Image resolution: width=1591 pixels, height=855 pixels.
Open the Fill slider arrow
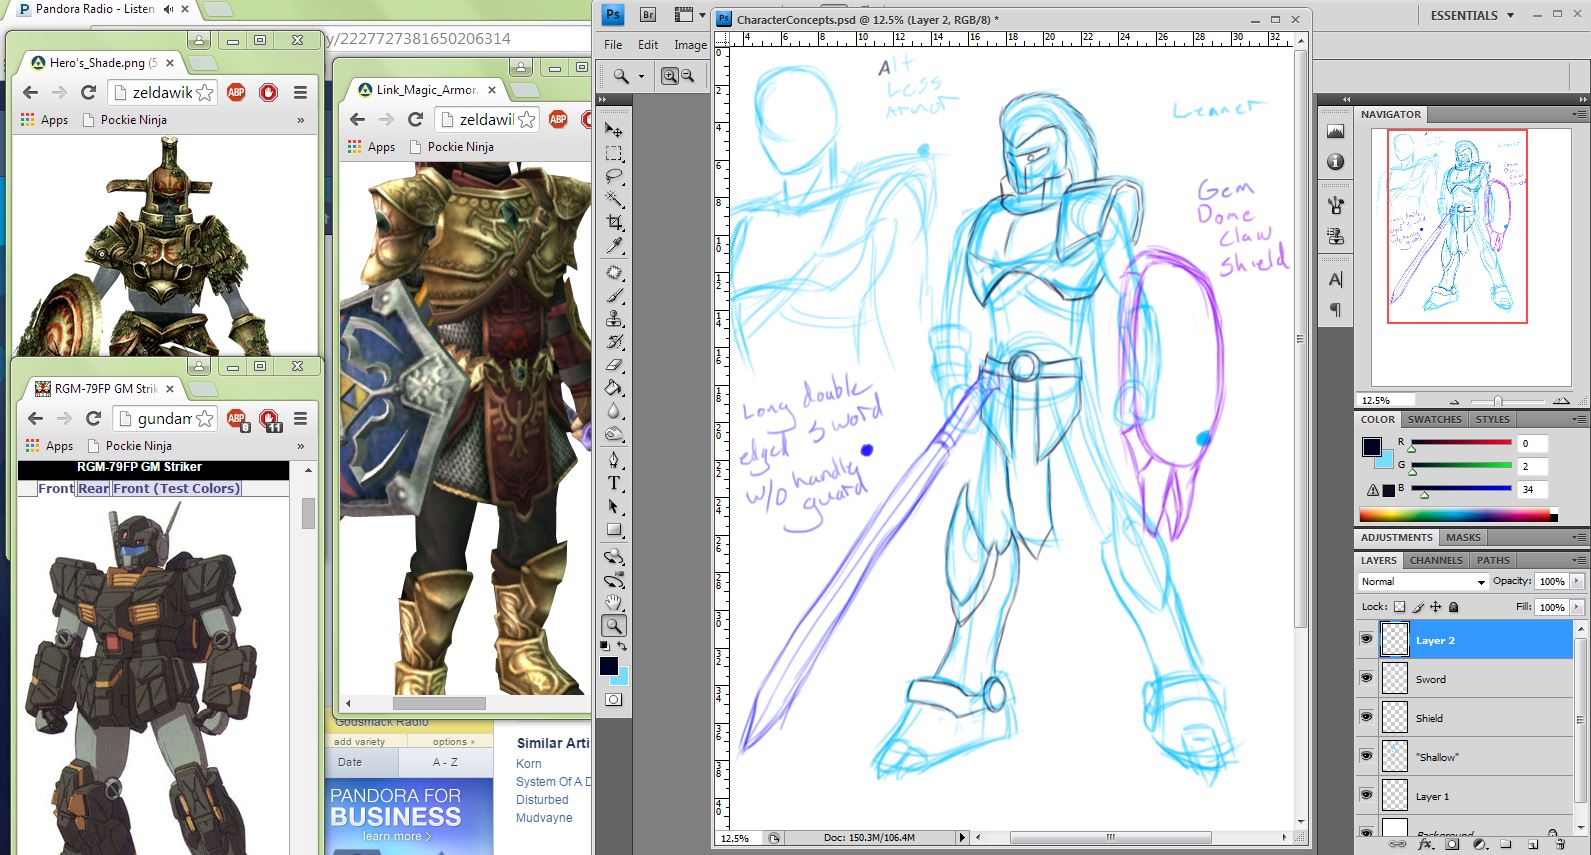click(1577, 607)
